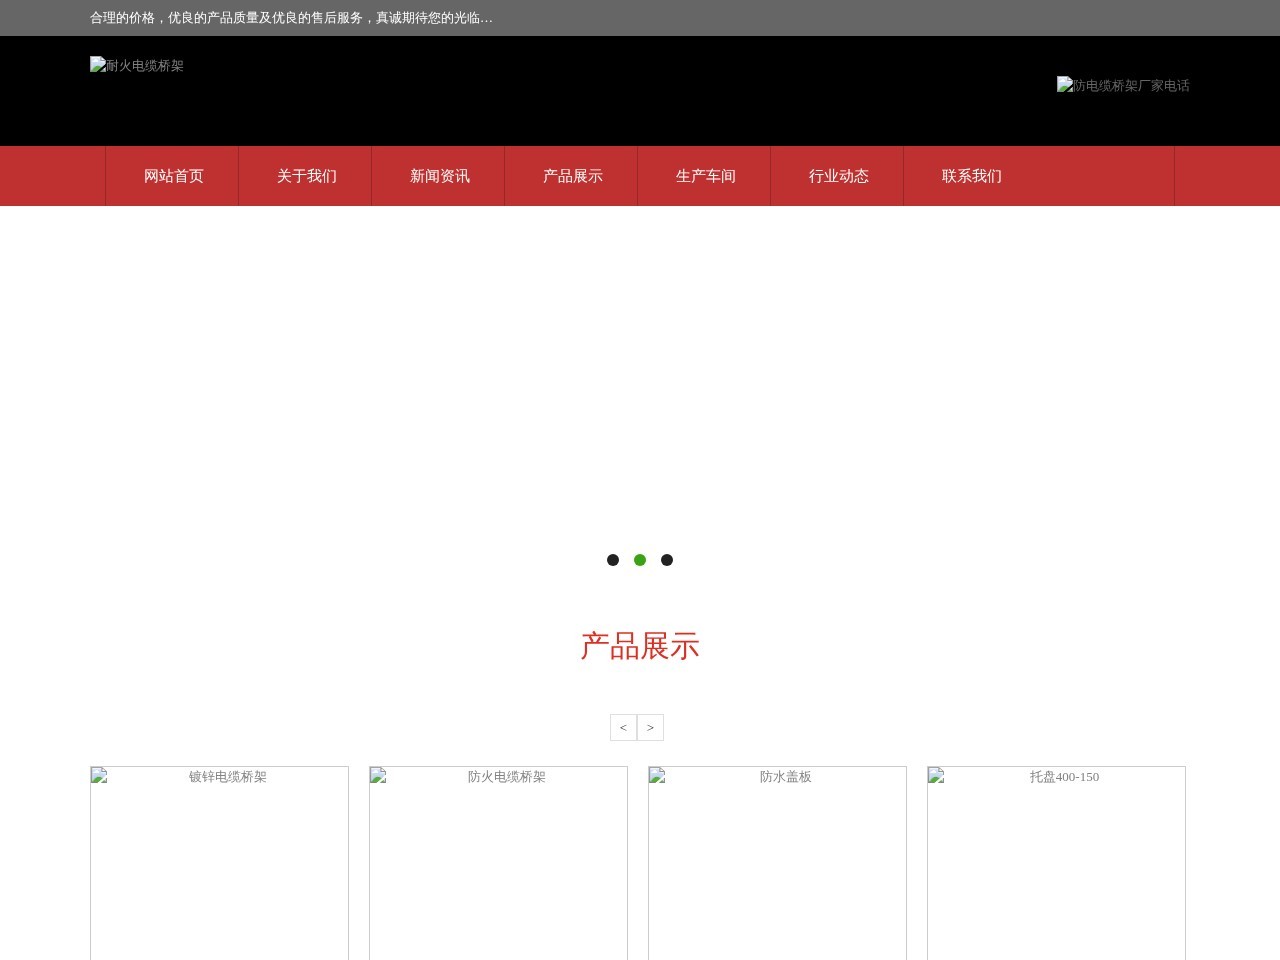Click the top slogan text 合理的价格
Screen dimensions: 1280x960
click(x=291, y=18)
